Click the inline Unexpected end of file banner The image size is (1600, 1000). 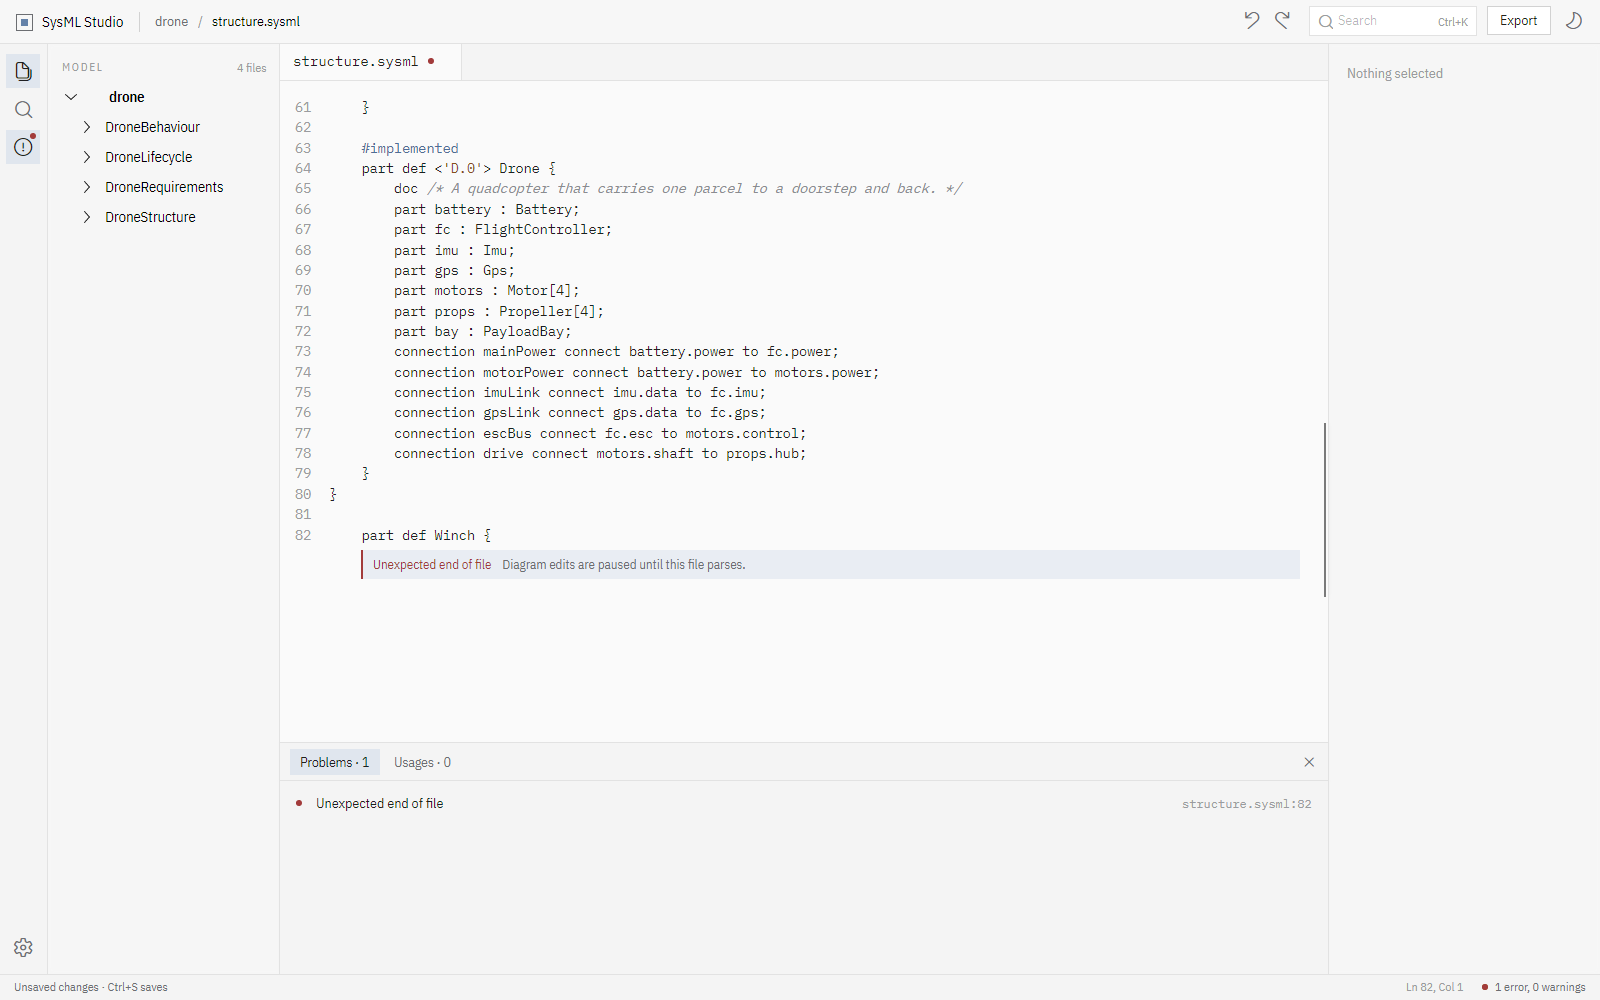[x=830, y=565]
